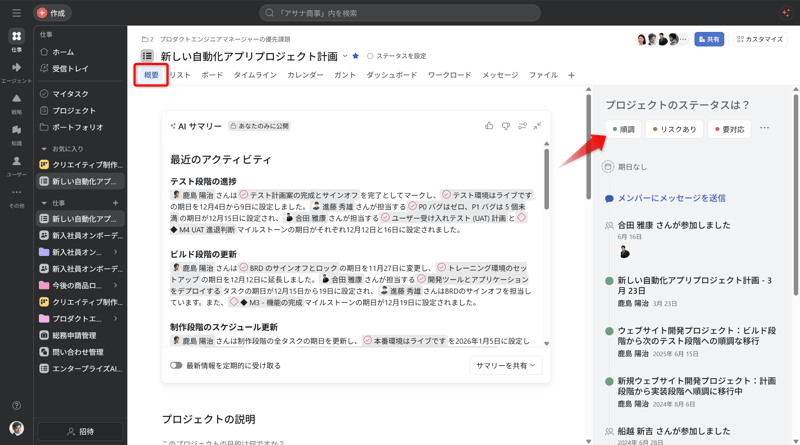Screen dimensions: 800x445
Task: Expand プロダクトエ... folder chevron
Action: [x=116, y=318]
